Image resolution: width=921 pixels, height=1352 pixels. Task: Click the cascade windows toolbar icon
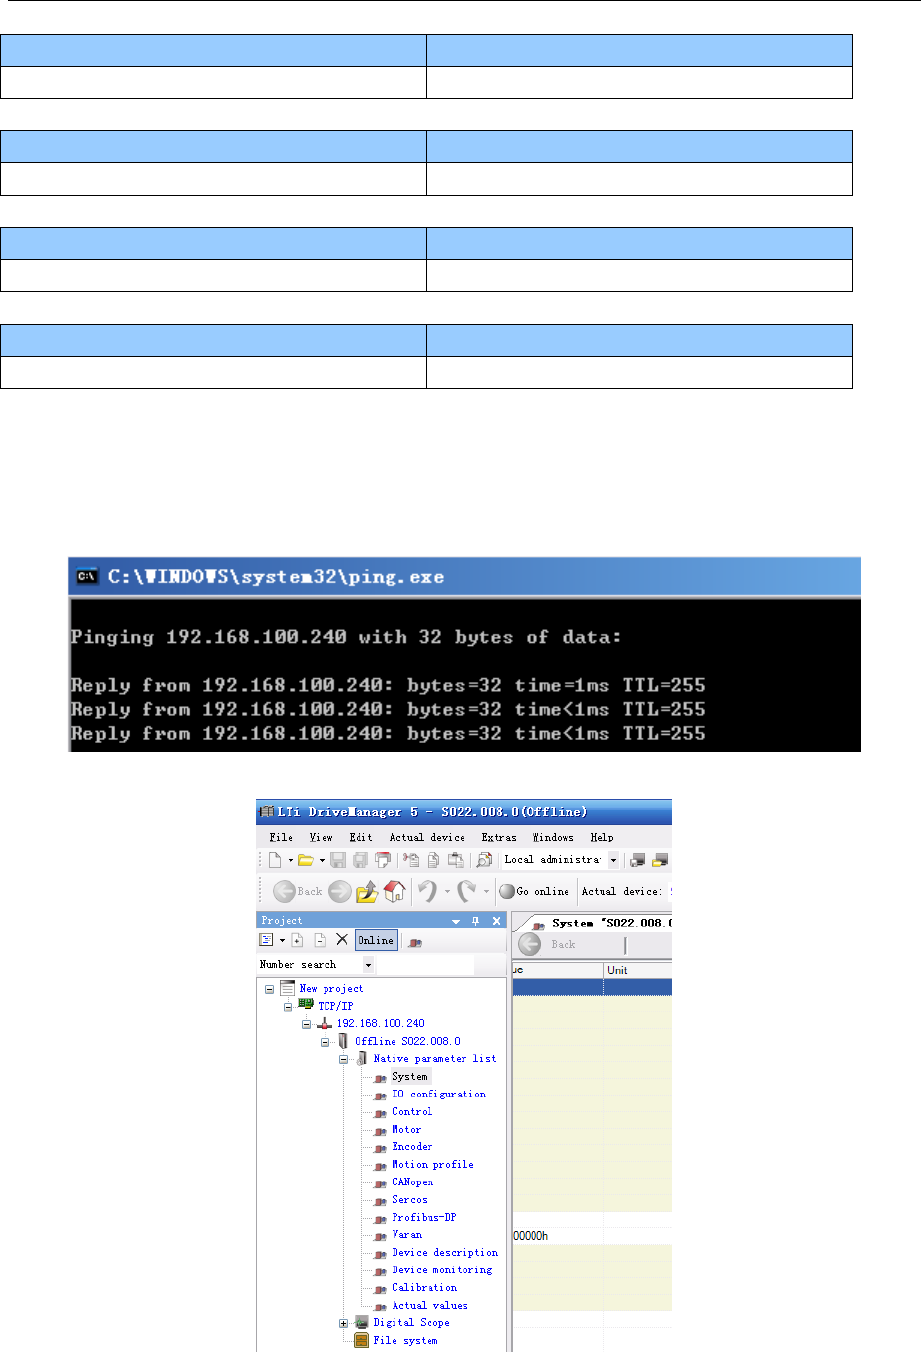click(x=382, y=860)
